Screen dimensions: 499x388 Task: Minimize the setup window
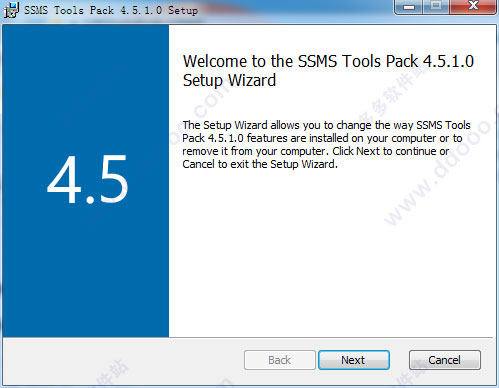(x=409, y=7)
